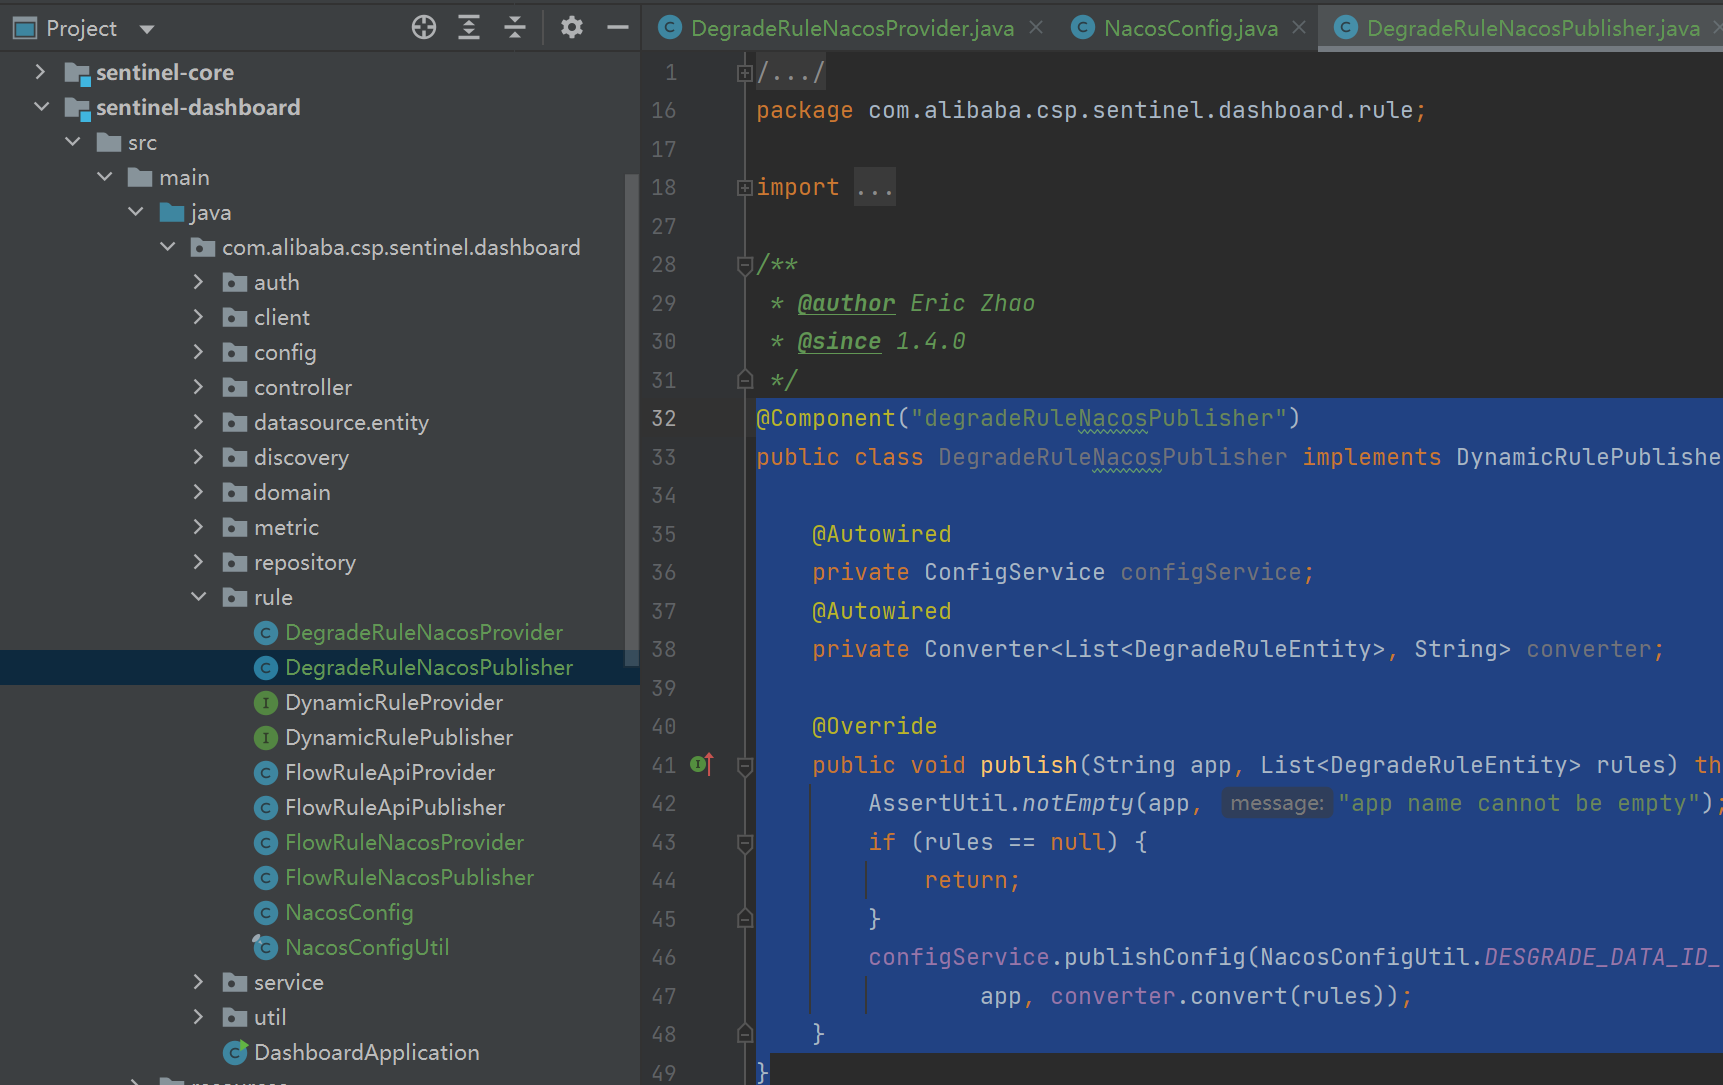Collapse the java source folder
The image size is (1723, 1085).
136,212
